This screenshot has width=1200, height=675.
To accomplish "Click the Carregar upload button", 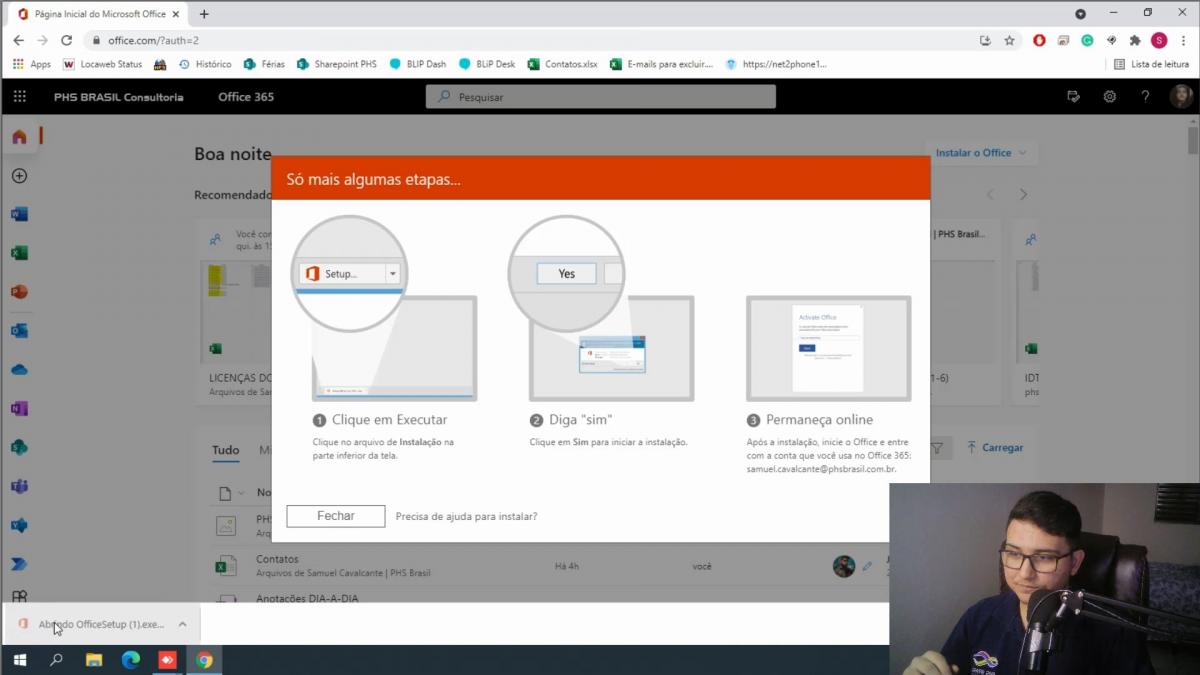I will pyautogui.click(x=995, y=448).
